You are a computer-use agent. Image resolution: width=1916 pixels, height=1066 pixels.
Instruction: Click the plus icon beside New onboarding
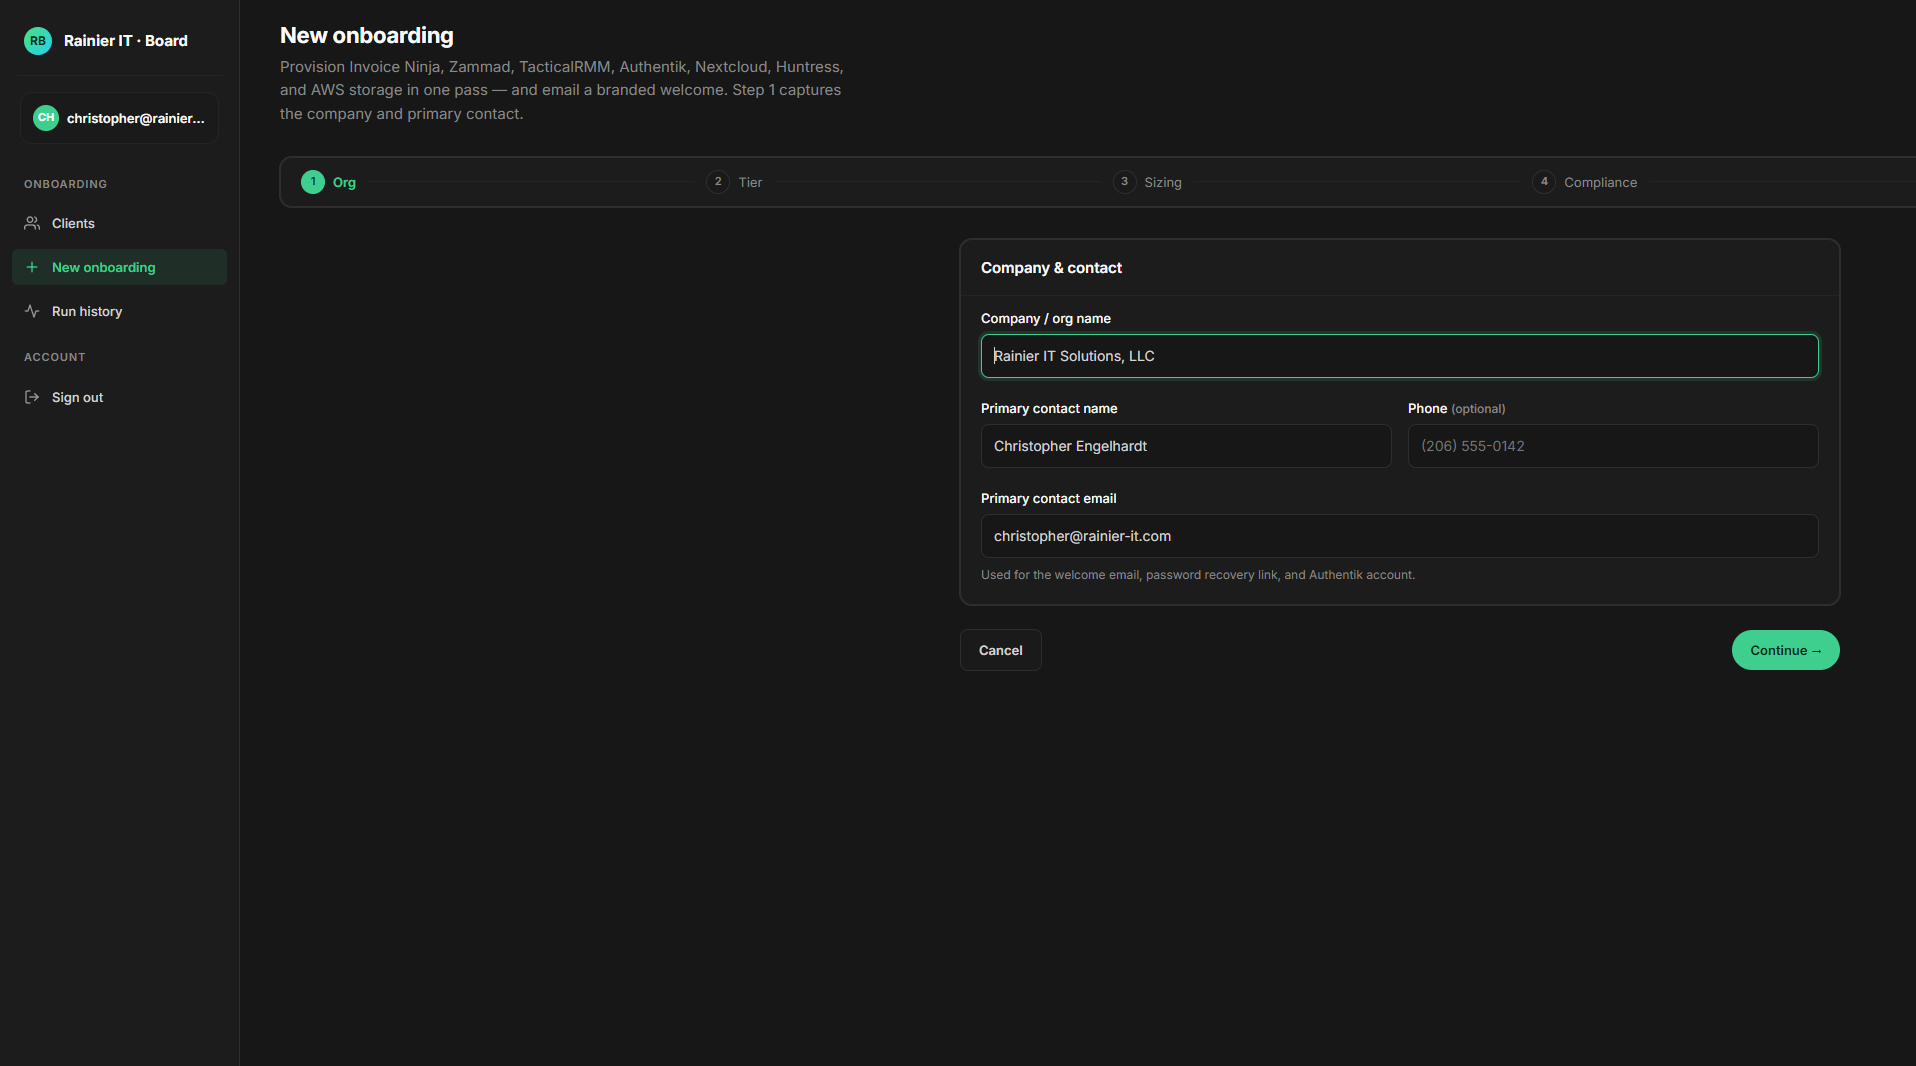tap(32, 267)
